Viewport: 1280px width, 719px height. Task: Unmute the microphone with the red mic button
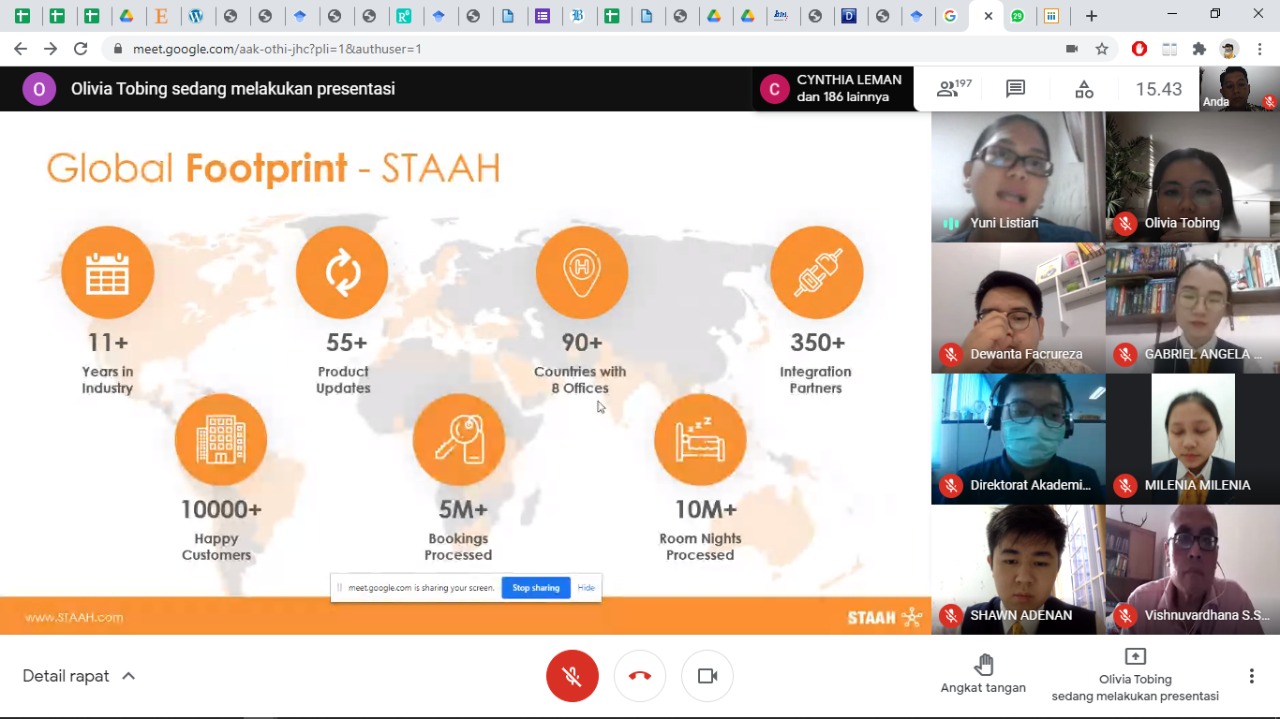click(x=572, y=676)
